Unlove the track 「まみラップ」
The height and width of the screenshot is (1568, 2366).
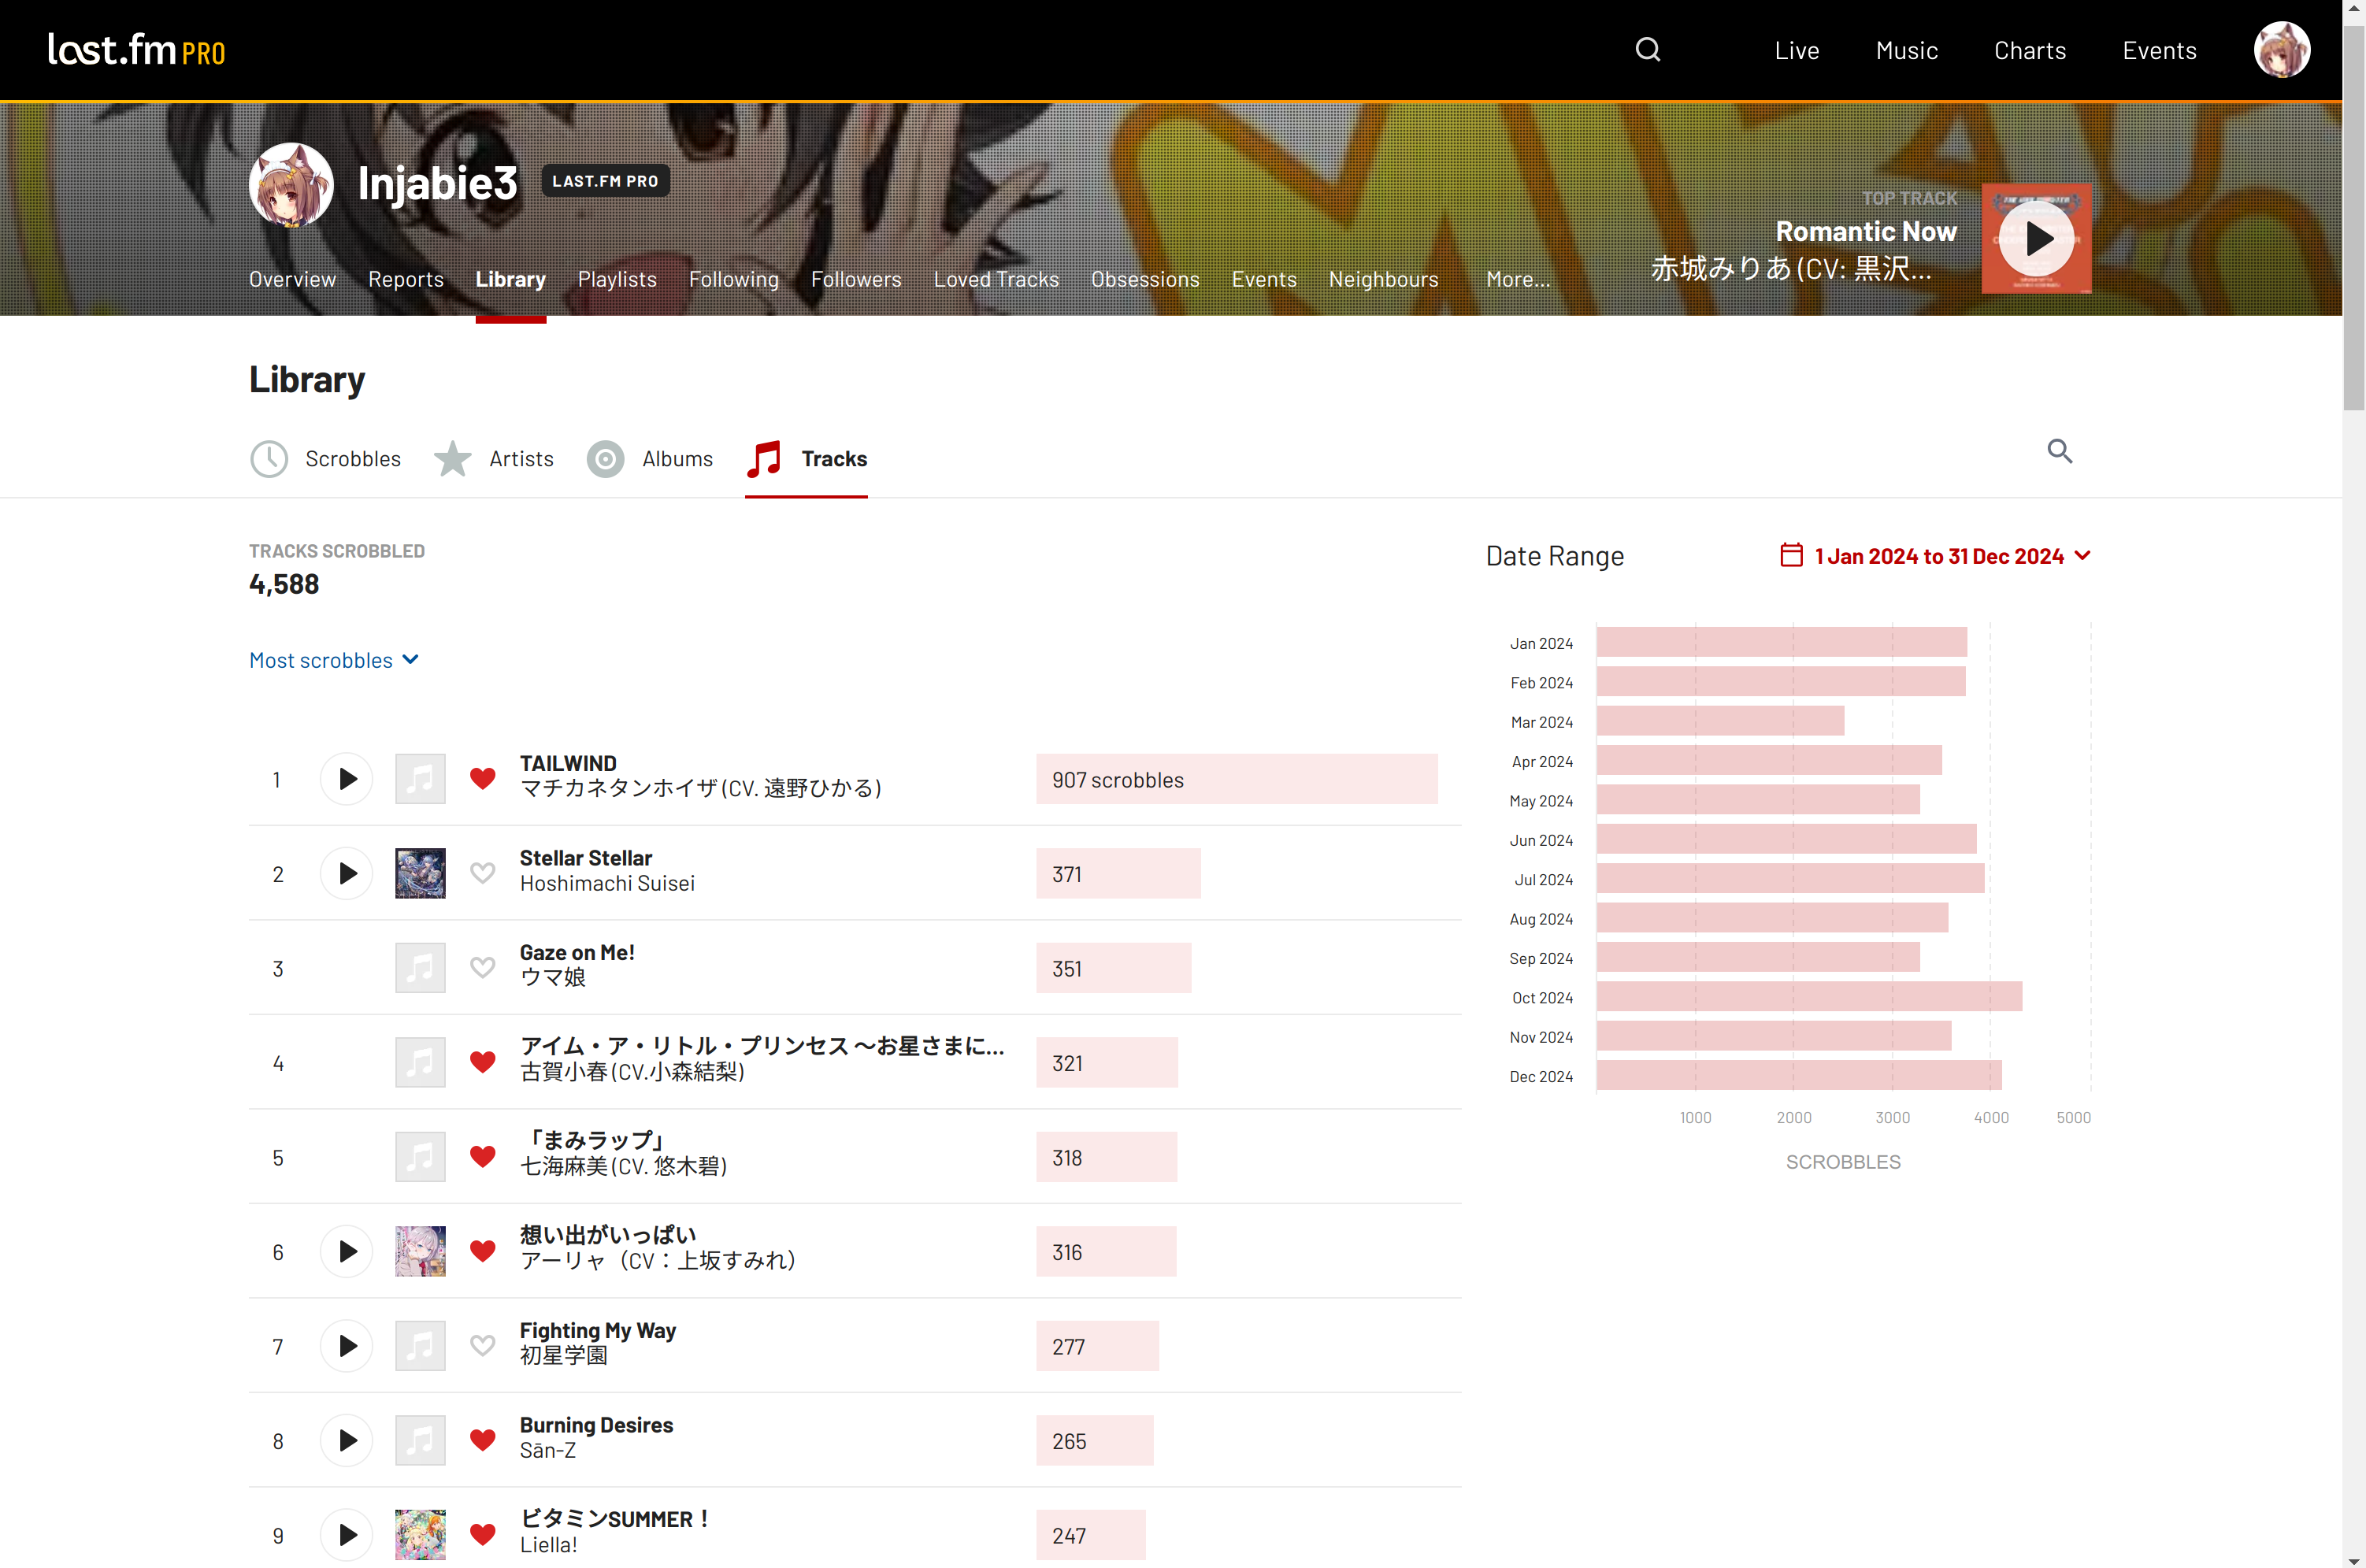pyautogui.click(x=483, y=1157)
